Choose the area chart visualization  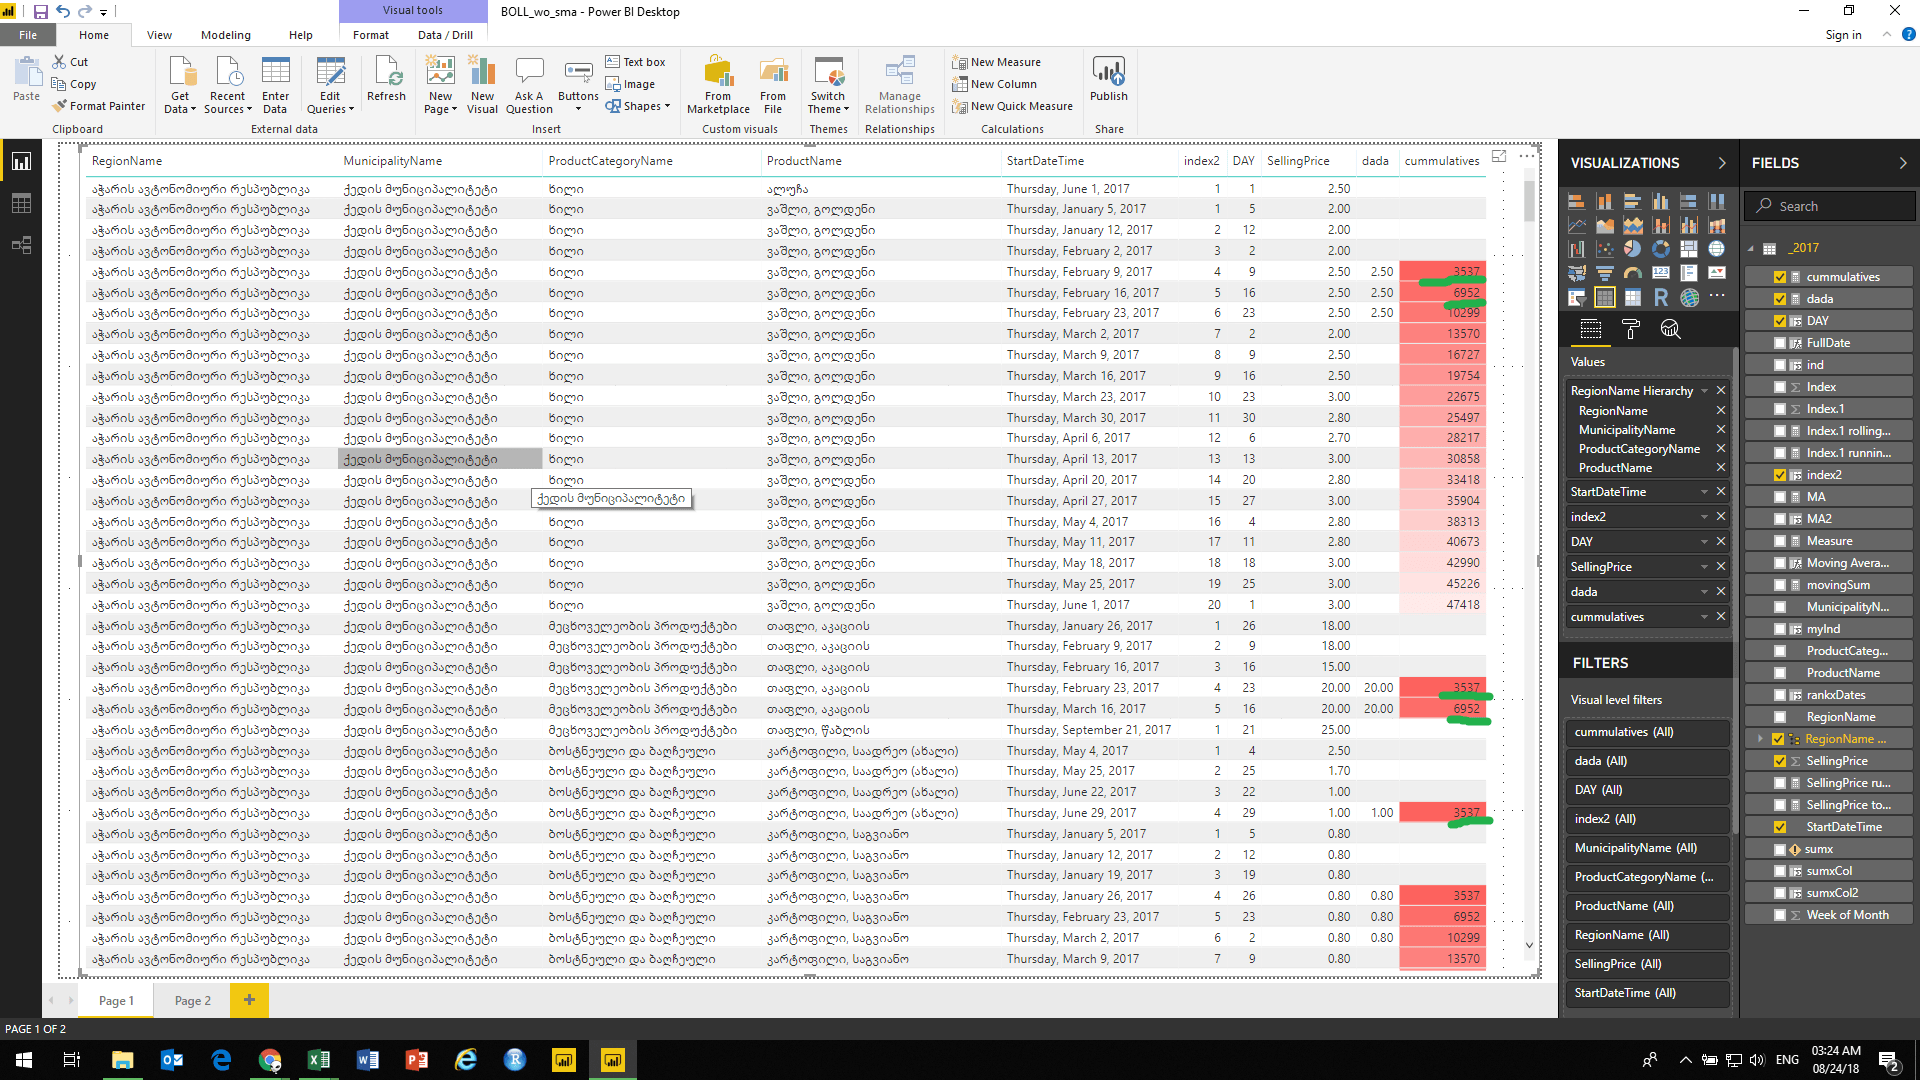point(1605,225)
